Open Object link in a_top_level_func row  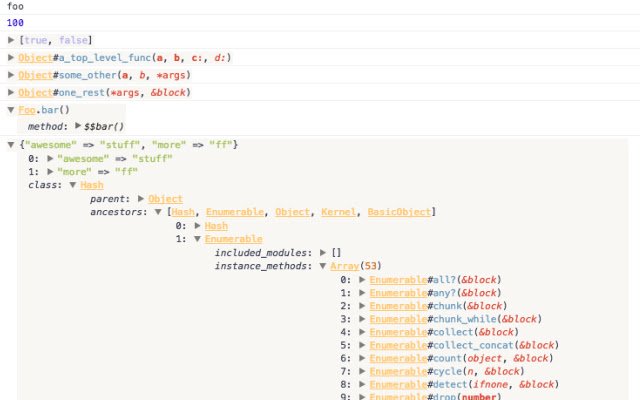coord(36,58)
